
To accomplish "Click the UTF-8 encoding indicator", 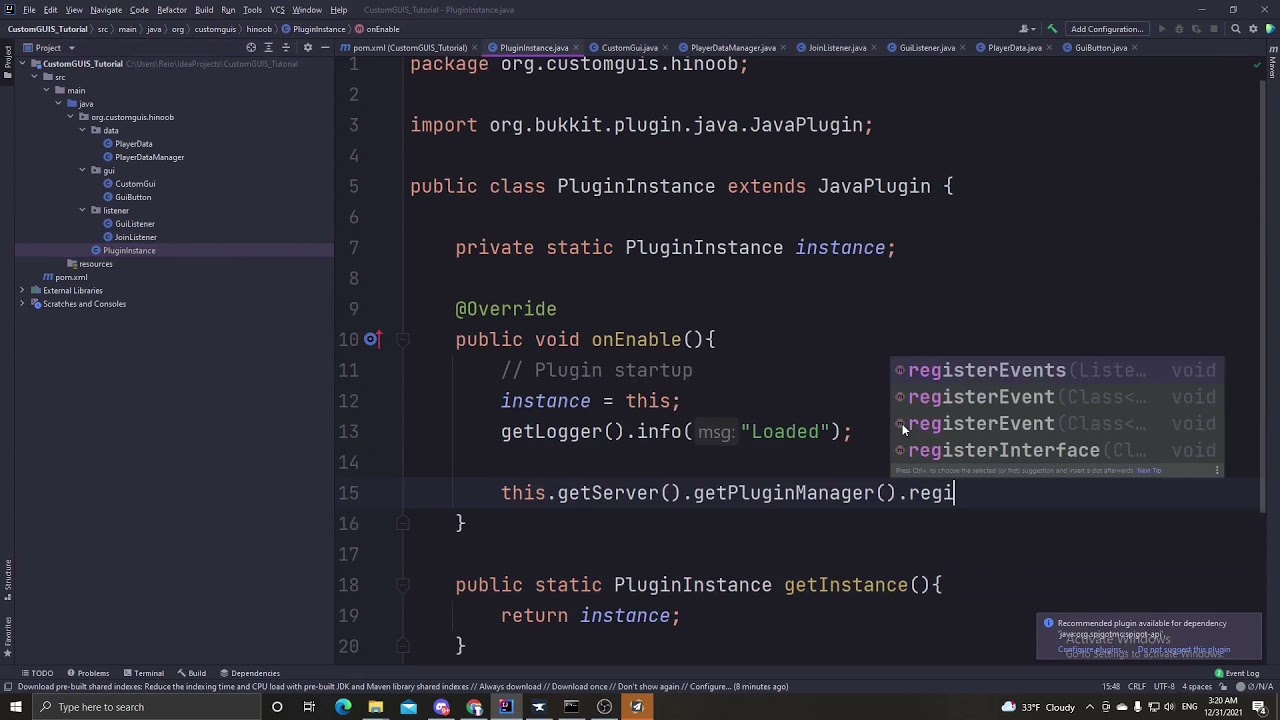I will tap(1164, 687).
